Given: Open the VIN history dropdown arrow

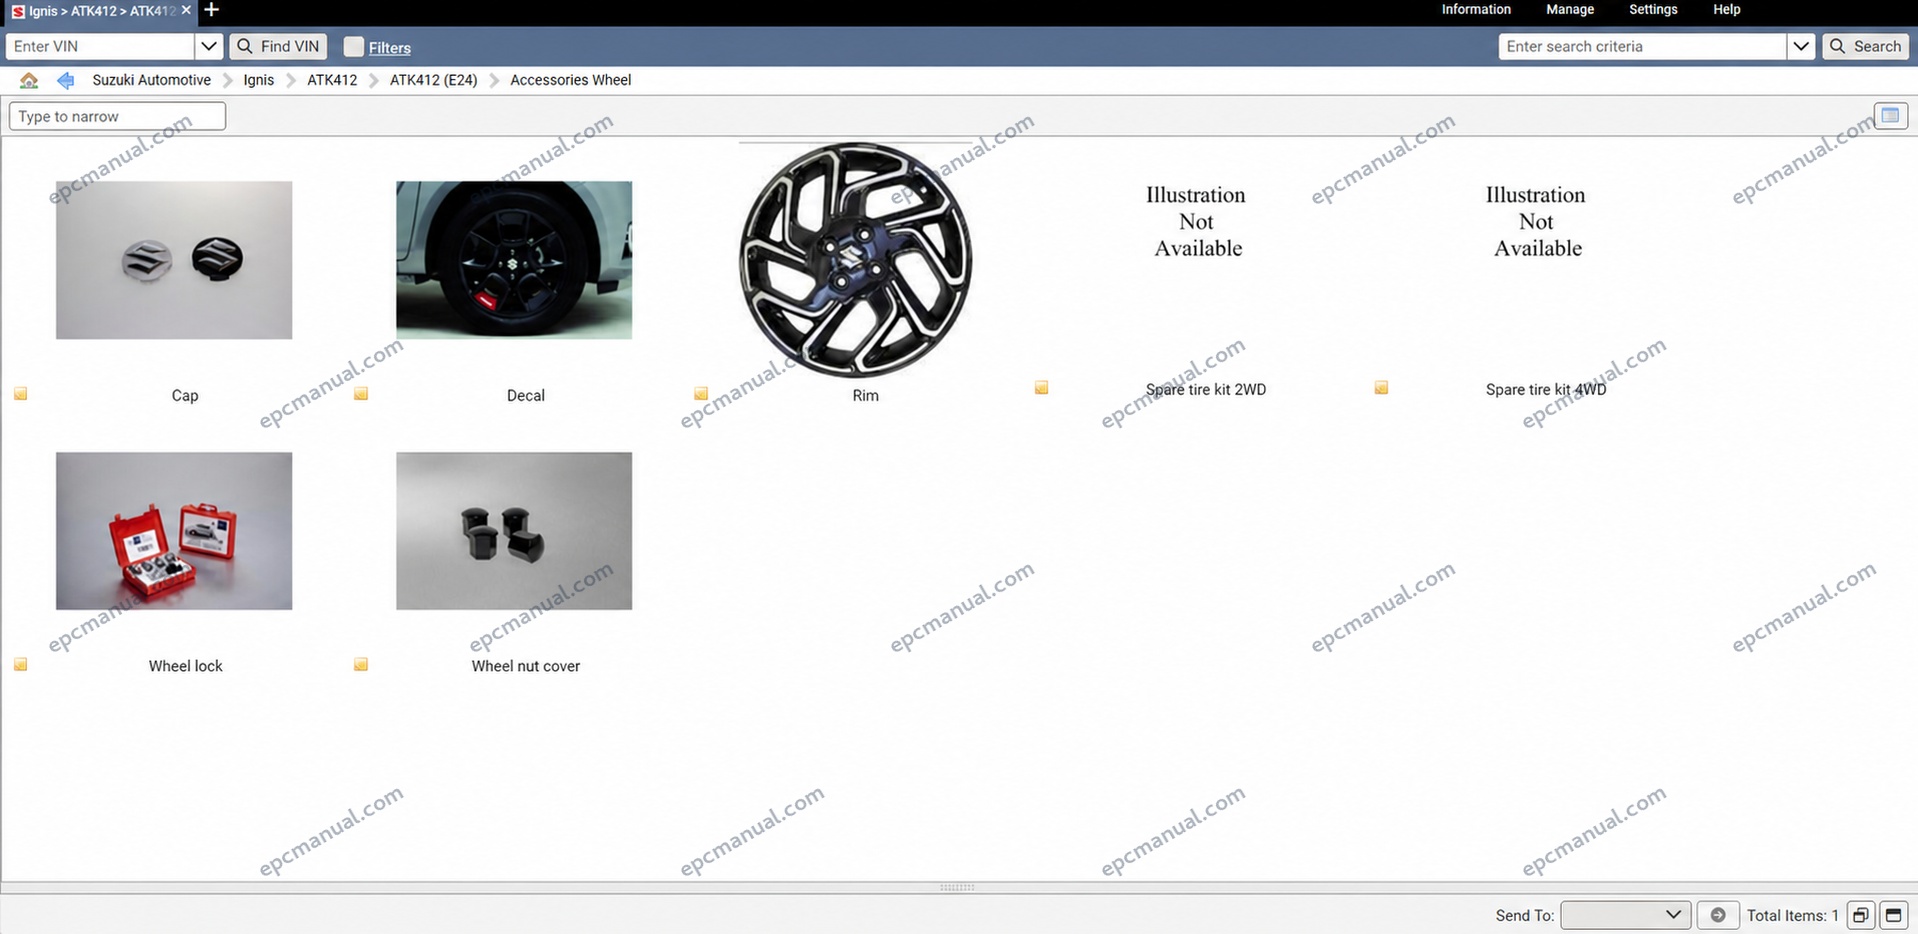Looking at the screenshot, I should (x=209, y=46).
